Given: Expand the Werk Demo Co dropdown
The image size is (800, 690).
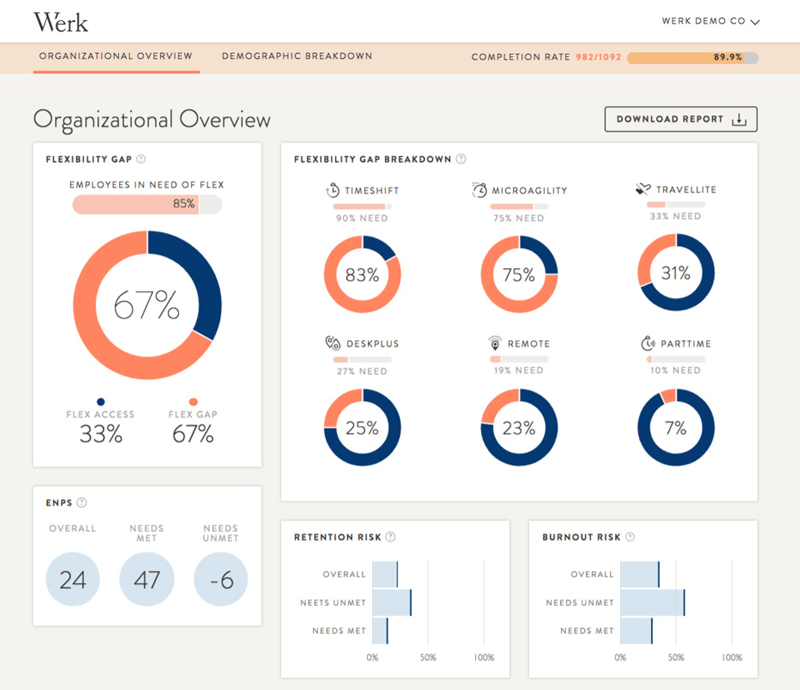Looking at the screenshot, I should coord(711,21).
